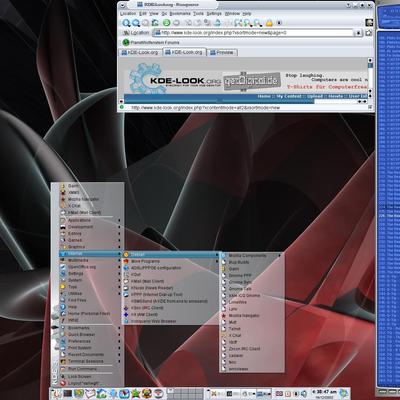400x400 pixels.
Task: Click the KDE-LOOK.org logo banner
Action: tap(175, 79)
